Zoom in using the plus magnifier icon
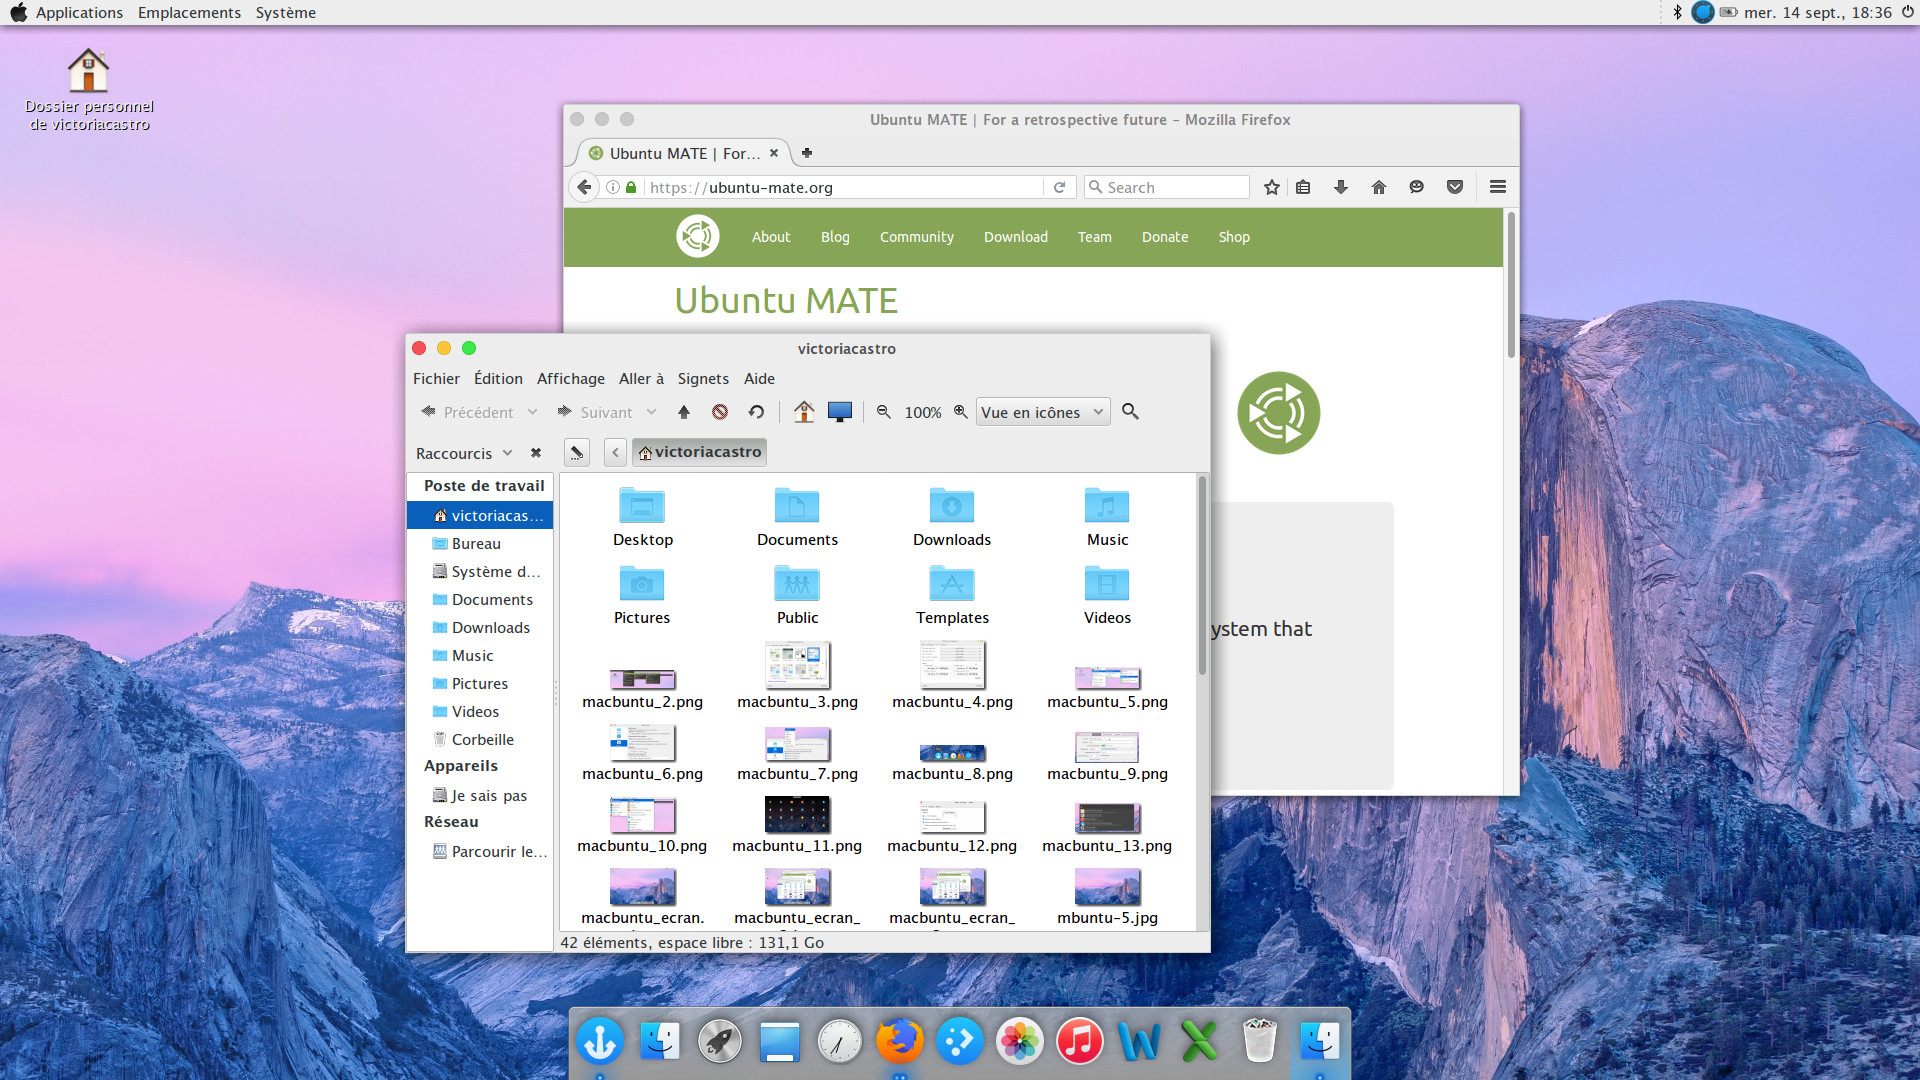 [x=960, y=412]
